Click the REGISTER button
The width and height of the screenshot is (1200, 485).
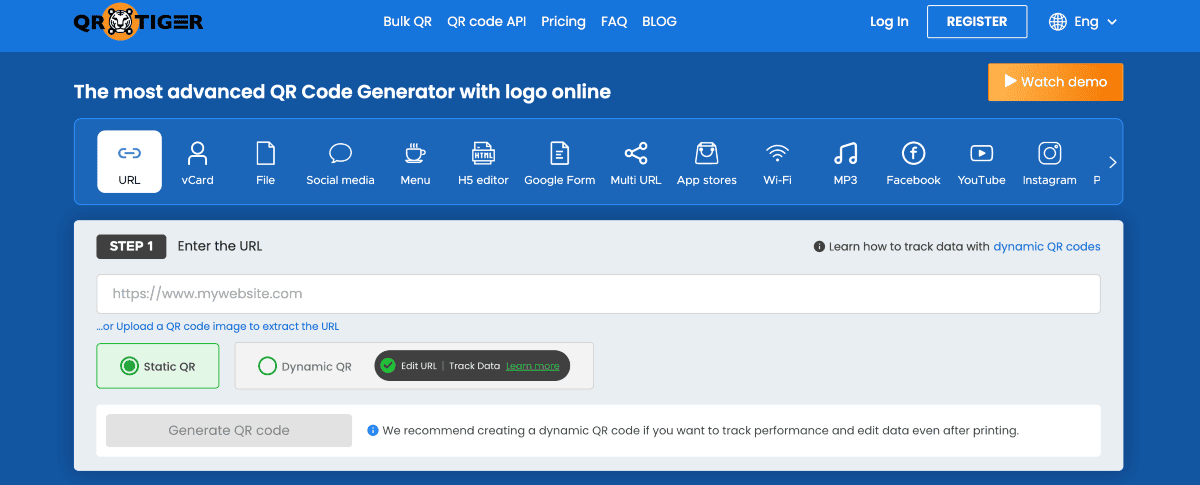click(x=976, y=21)
